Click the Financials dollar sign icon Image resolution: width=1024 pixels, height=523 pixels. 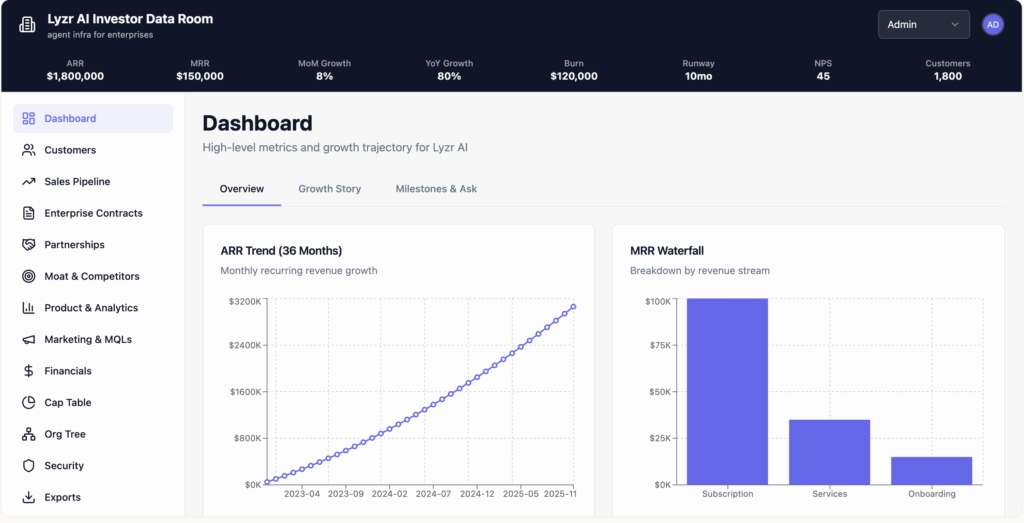click(x=28, y=371)
